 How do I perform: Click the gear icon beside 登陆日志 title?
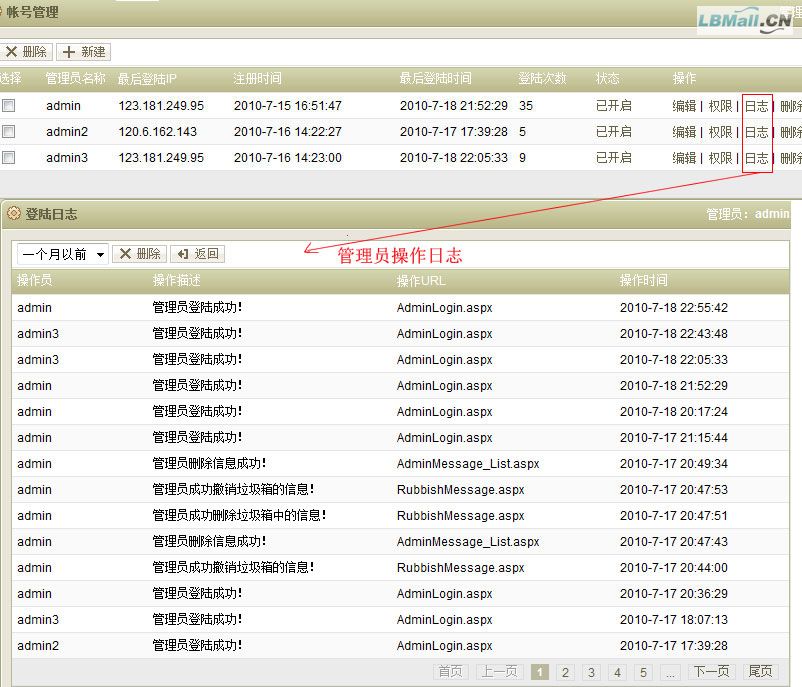(14, 213)
